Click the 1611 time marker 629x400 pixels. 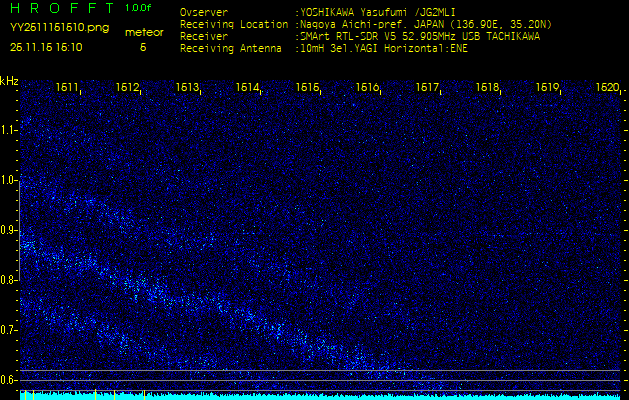(68, 88)
